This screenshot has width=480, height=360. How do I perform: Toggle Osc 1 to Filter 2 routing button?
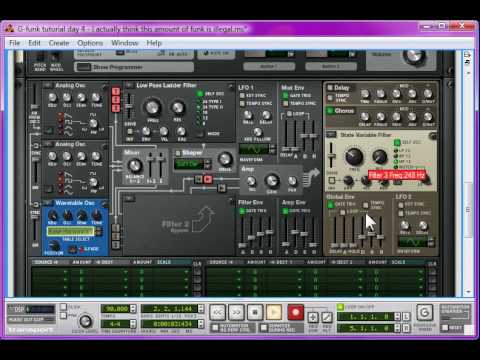tap(116, 228)
